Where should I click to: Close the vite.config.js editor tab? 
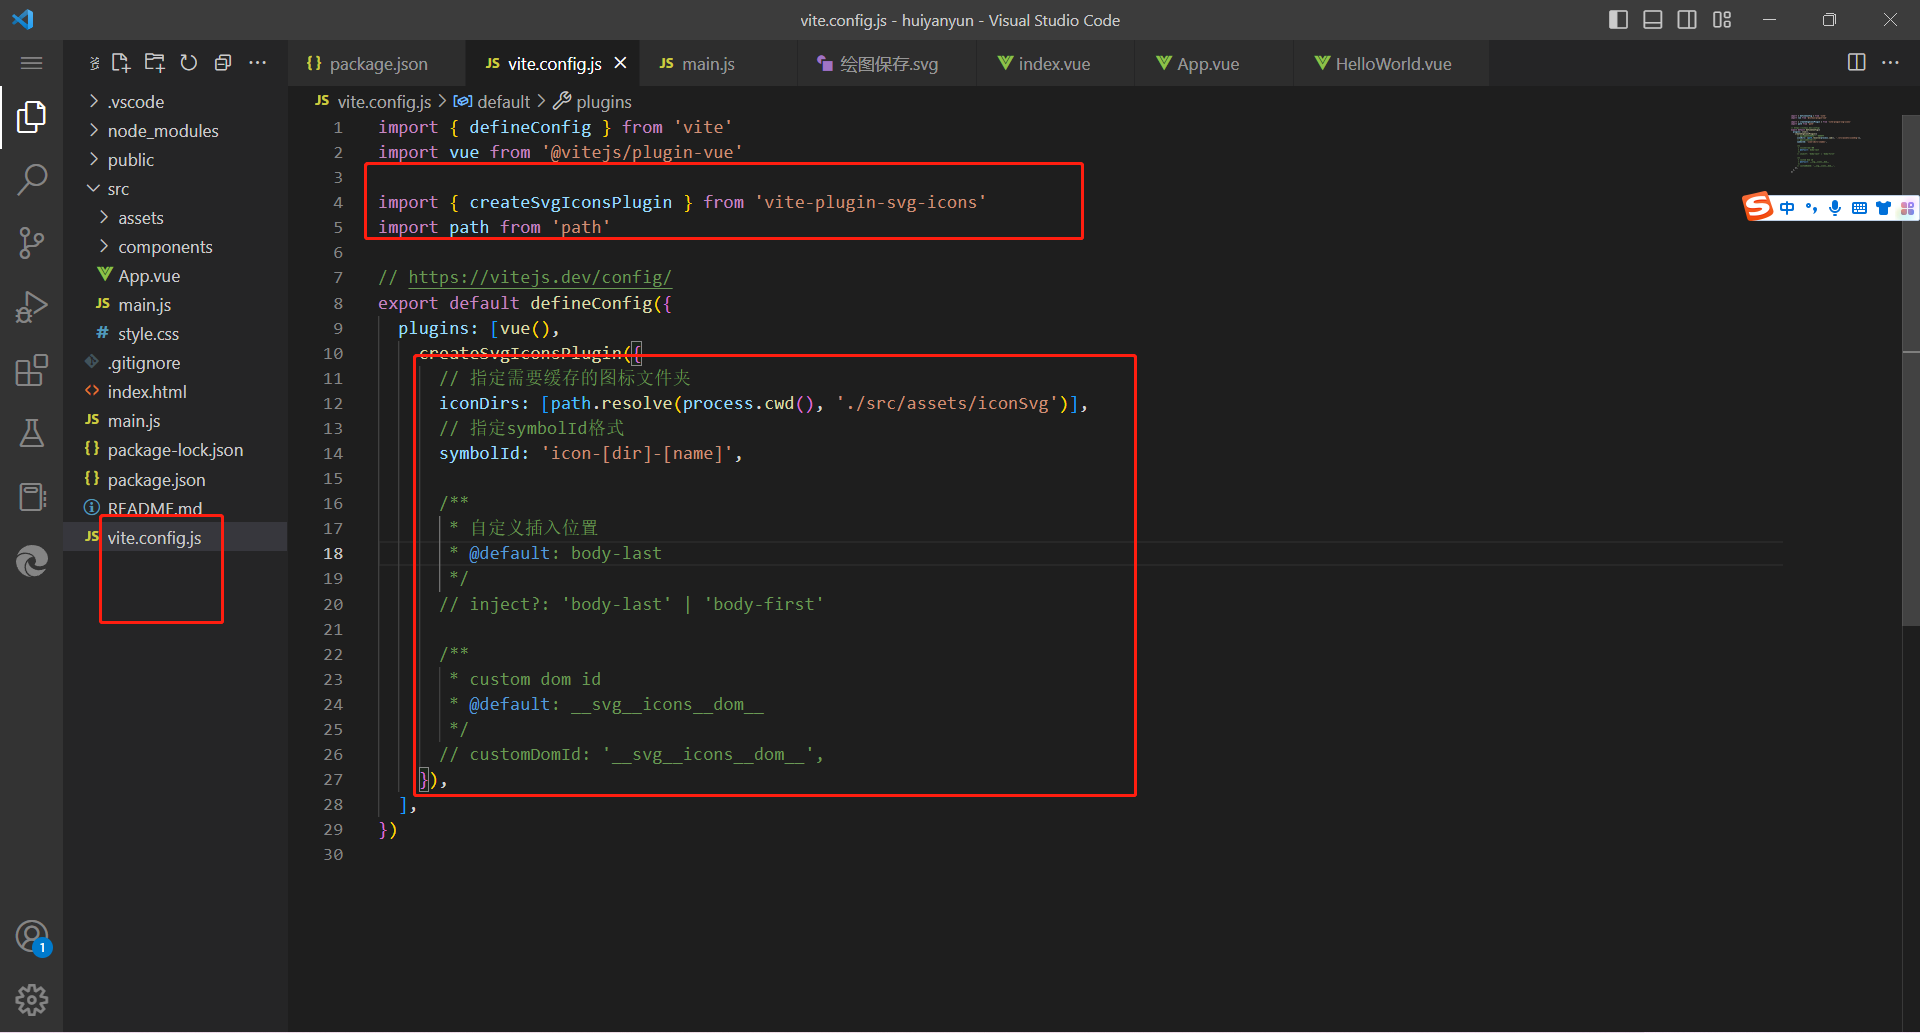coord(621,63)
